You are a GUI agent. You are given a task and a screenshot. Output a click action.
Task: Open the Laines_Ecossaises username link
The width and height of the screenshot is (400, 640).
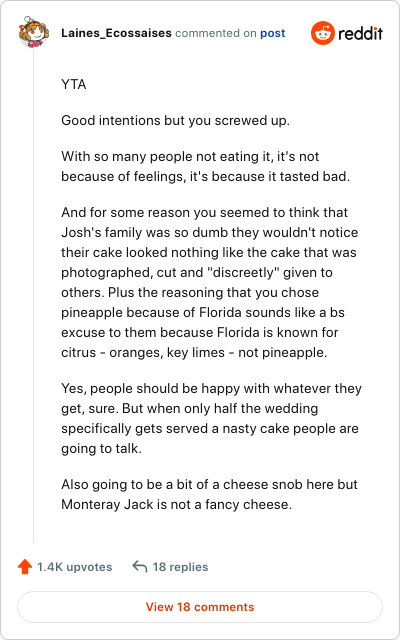pos(116,33)
